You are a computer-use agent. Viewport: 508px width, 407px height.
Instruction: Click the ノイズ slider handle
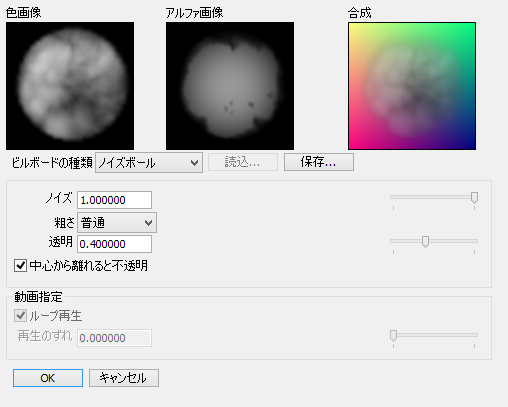tap(474, 198)
